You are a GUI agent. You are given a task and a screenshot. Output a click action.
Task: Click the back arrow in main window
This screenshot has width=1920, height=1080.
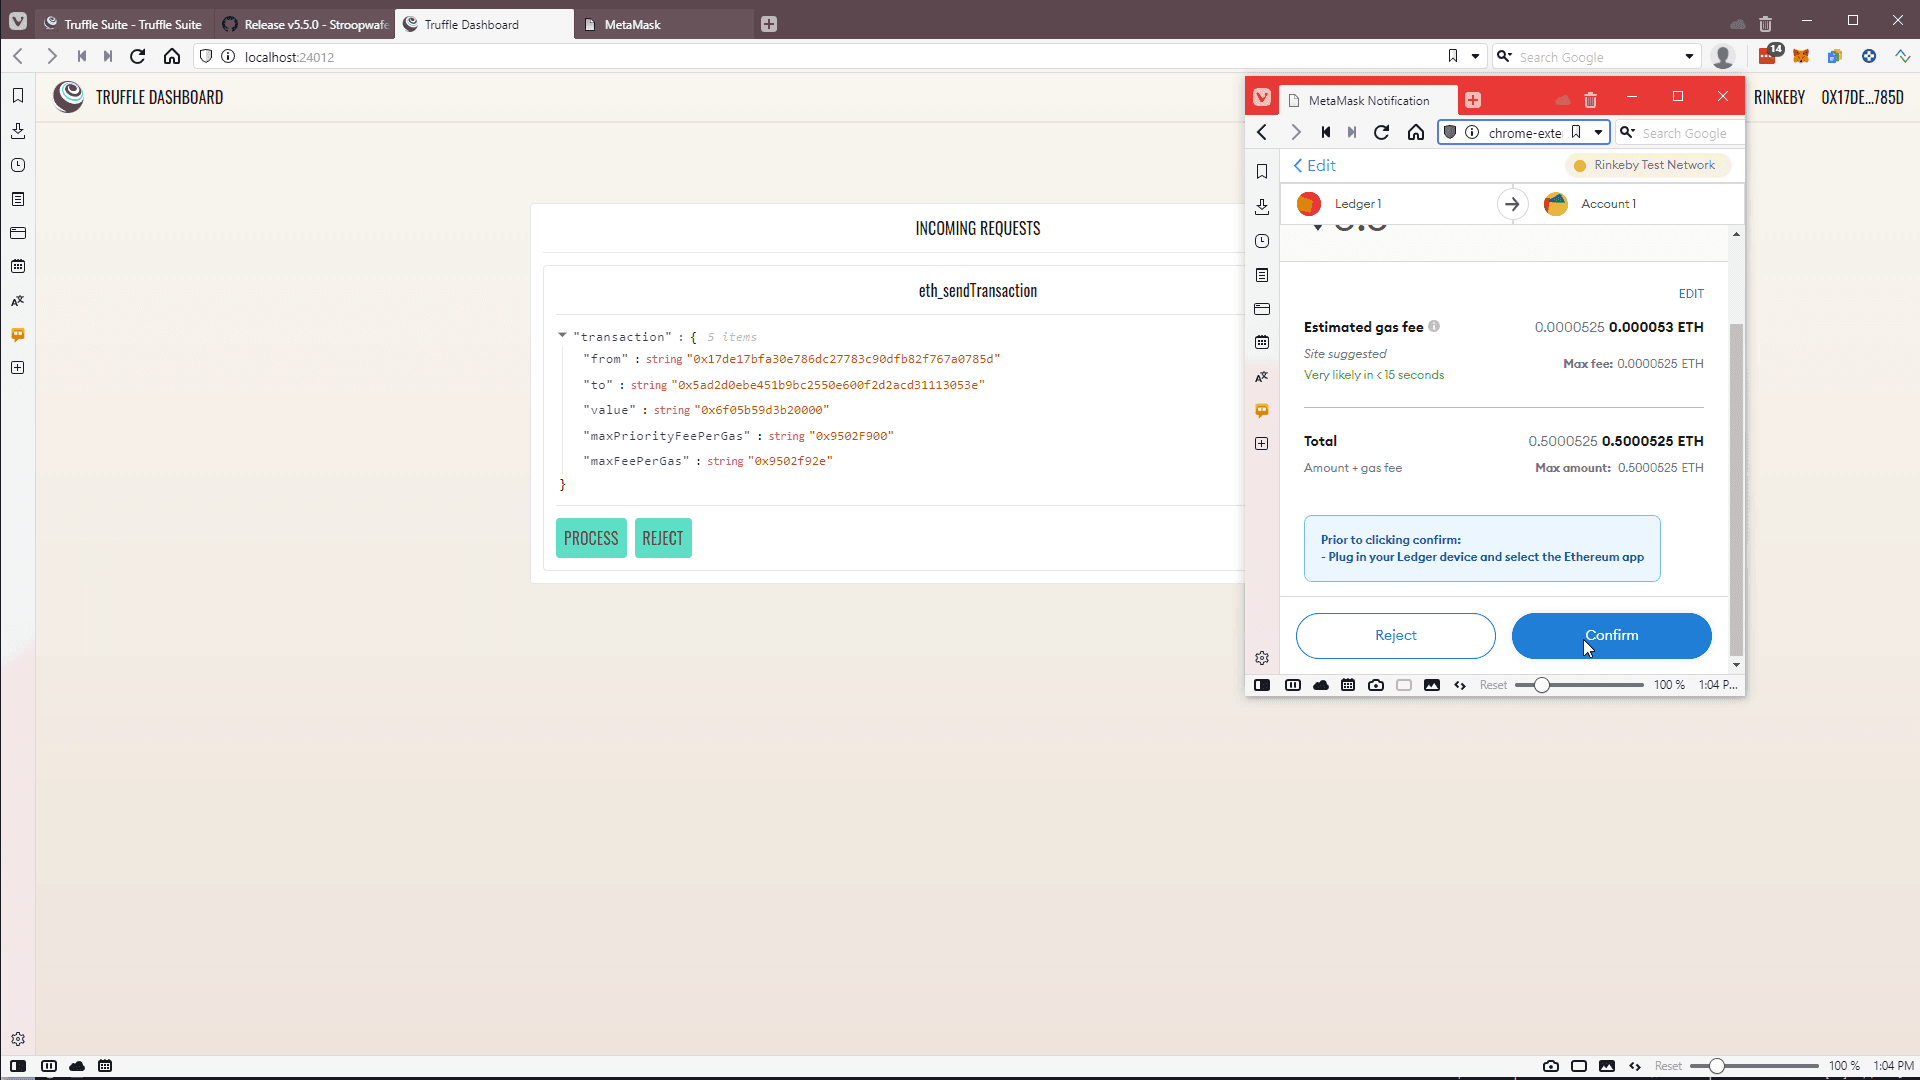click(18, 57)
